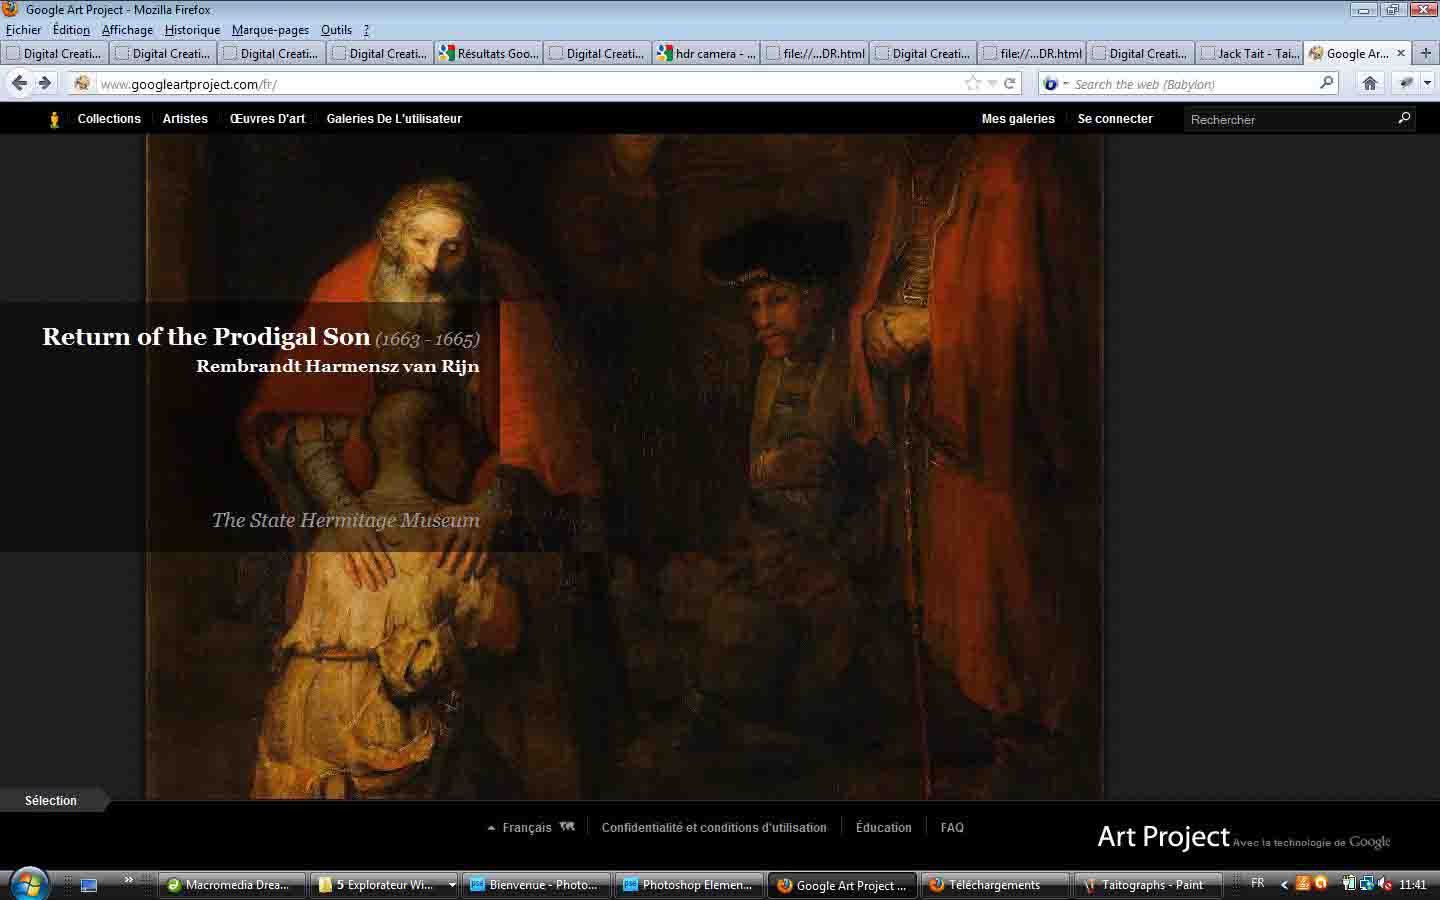Click the Street View pegman icon
The height and width of the screenshot is (900, 1440).
coord(54,119)
